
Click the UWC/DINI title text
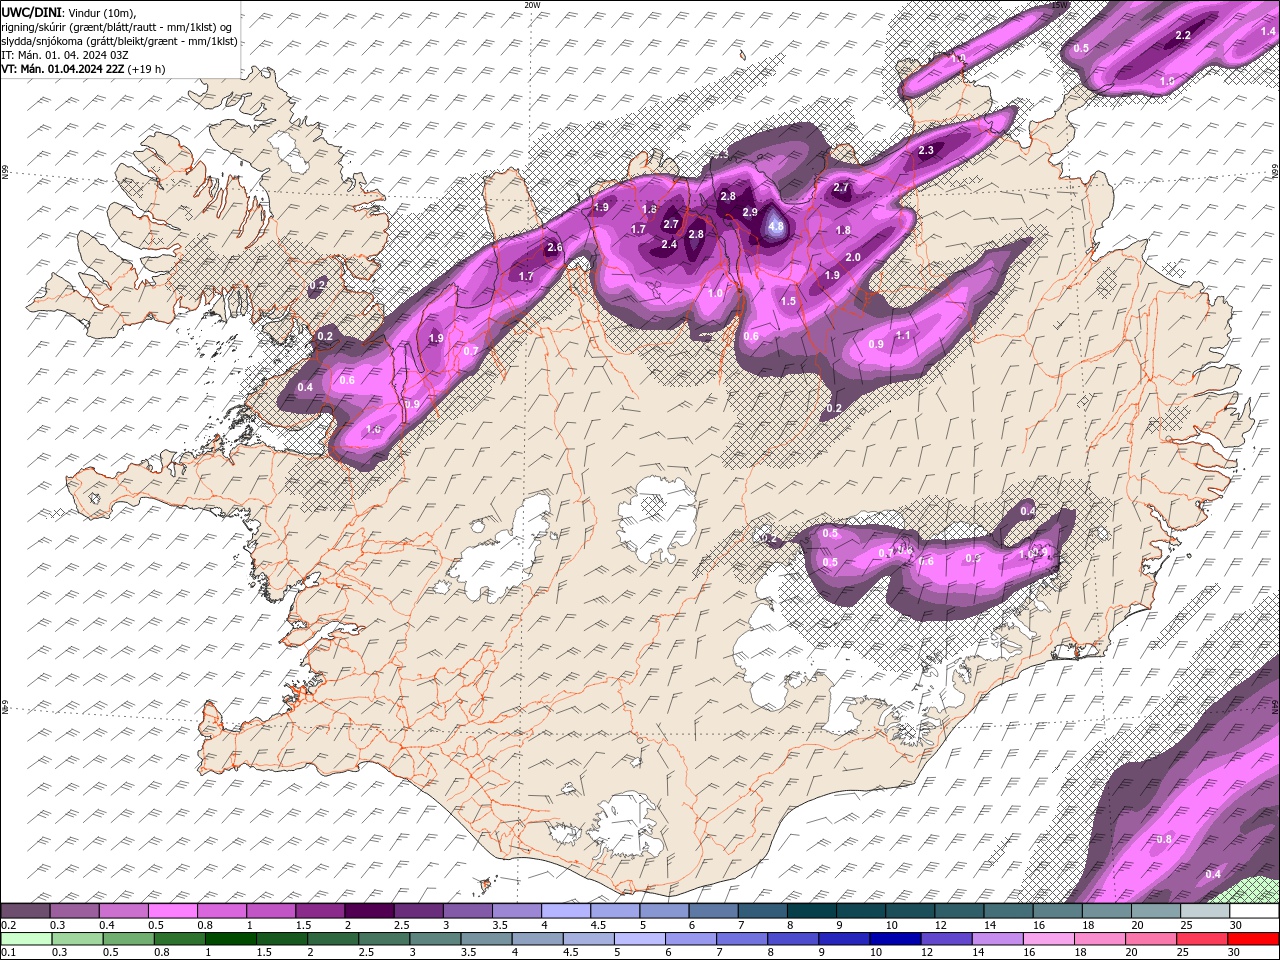pos(31,11)
